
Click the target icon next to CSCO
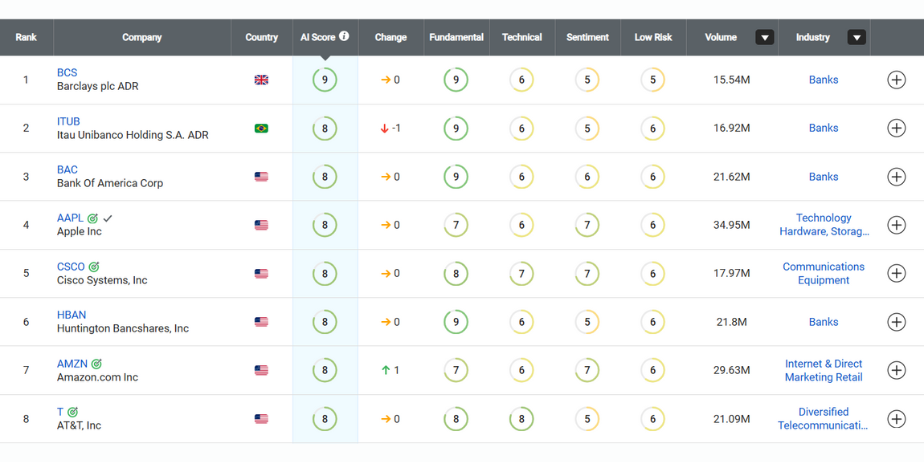94,267
